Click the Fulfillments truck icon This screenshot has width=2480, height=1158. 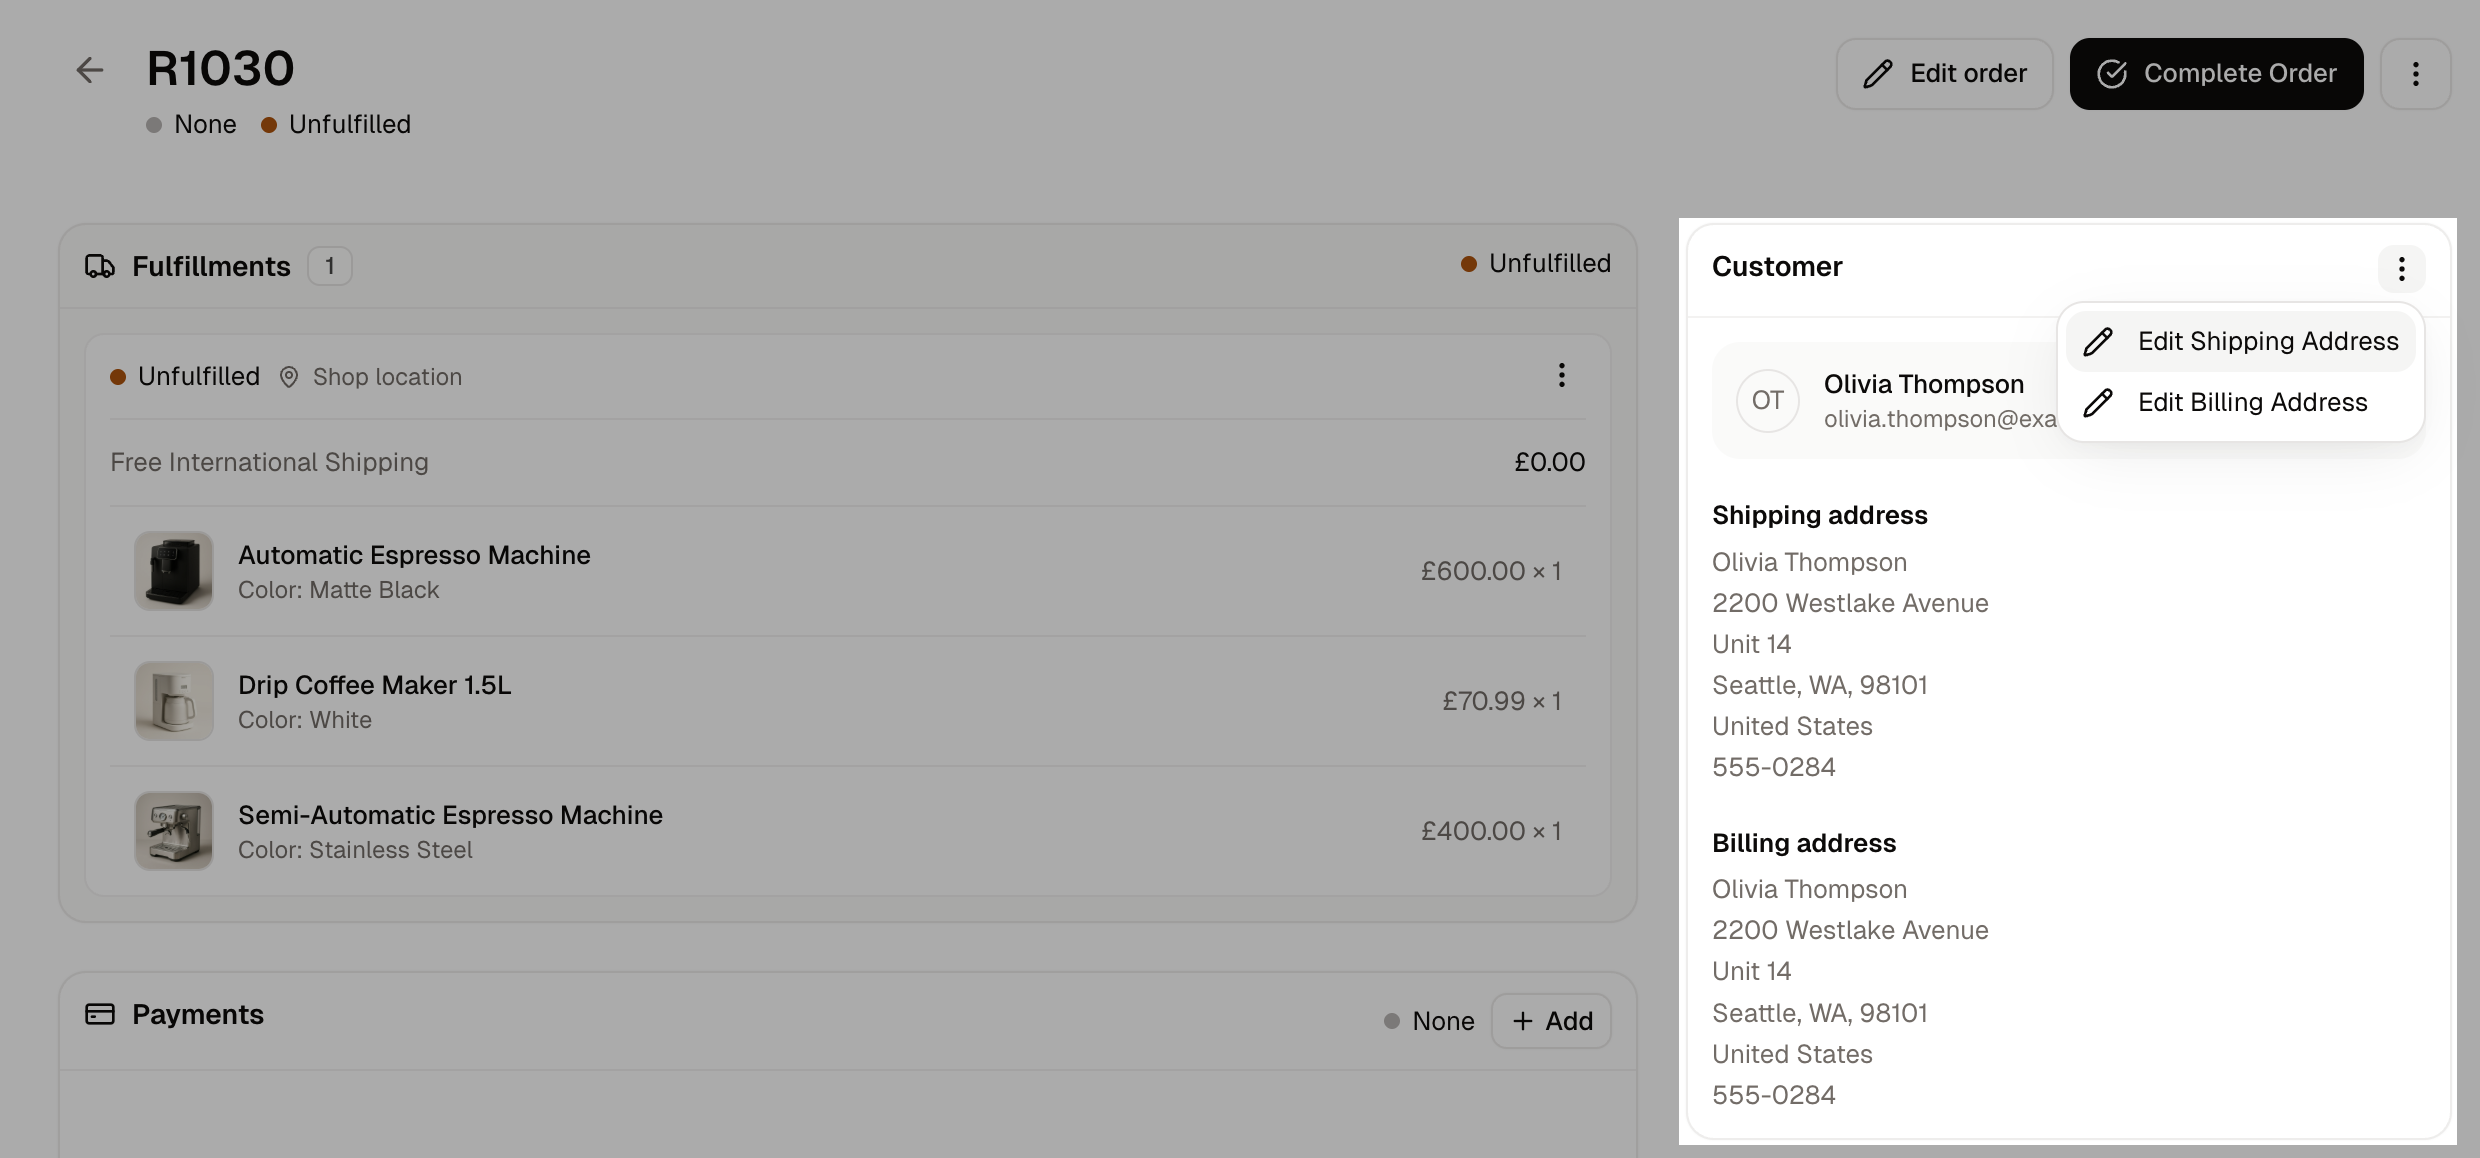[x=100, y=266]
